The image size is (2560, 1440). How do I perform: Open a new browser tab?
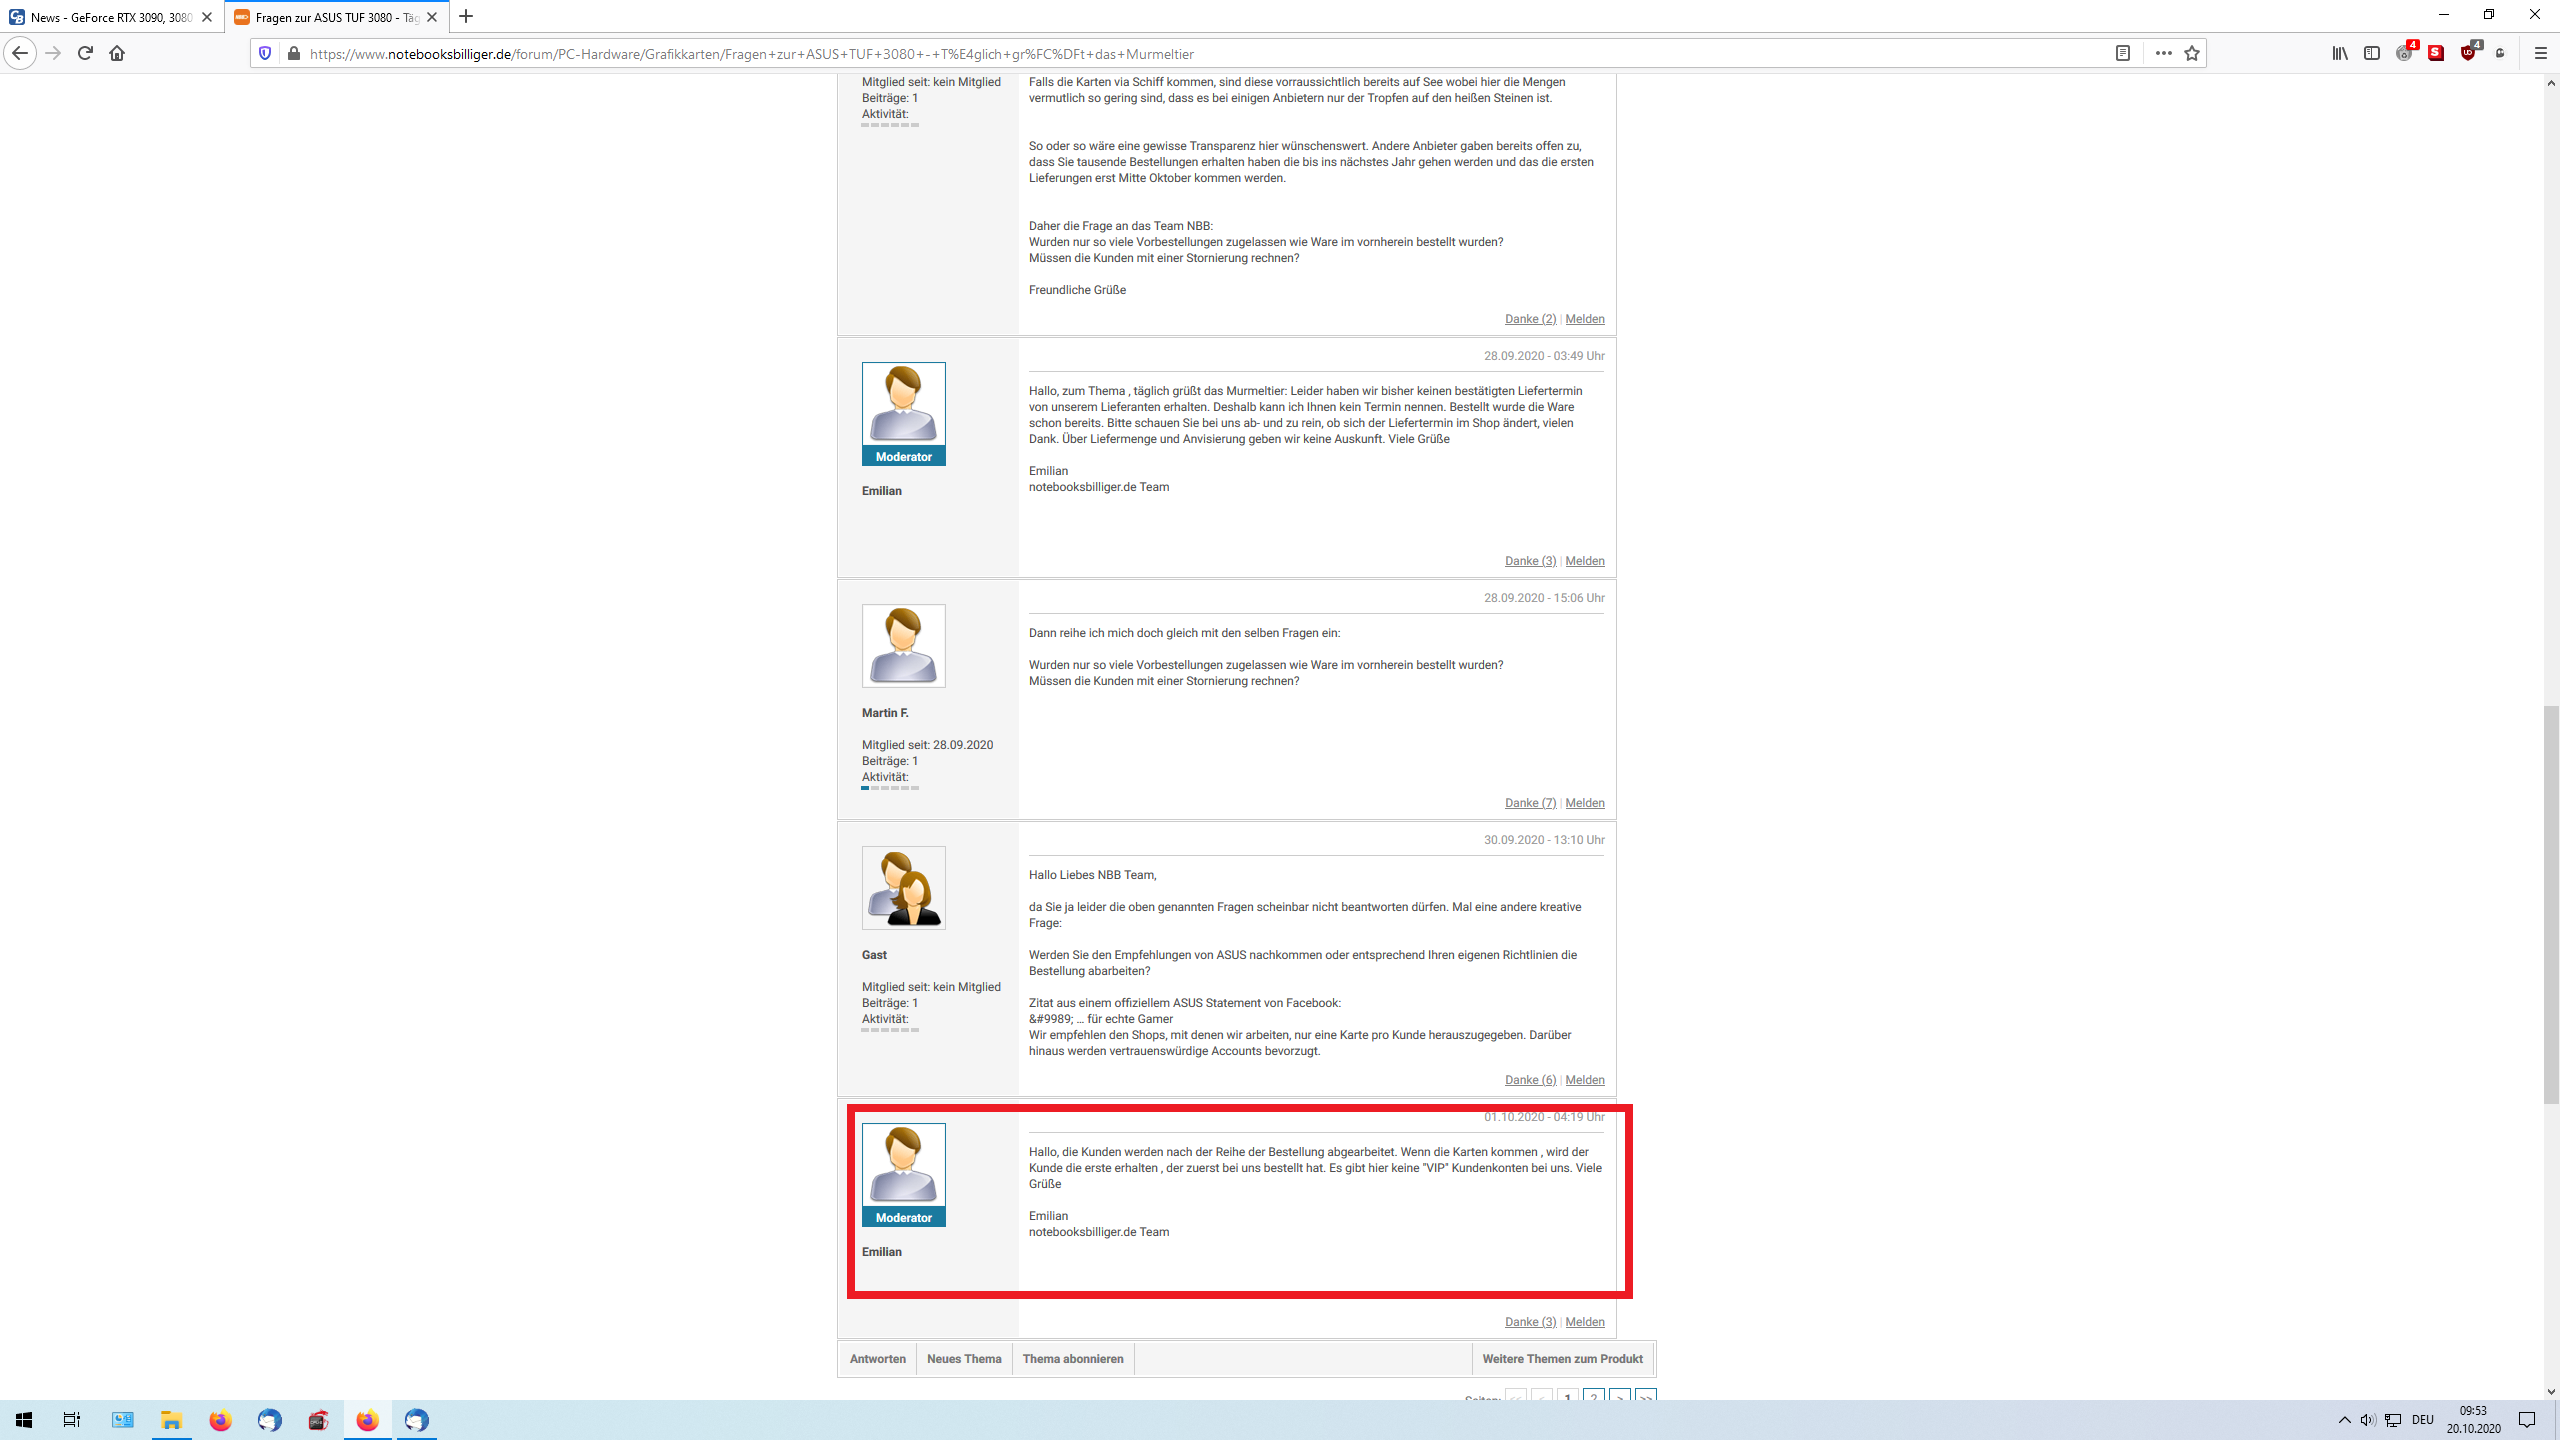(466, 17)
